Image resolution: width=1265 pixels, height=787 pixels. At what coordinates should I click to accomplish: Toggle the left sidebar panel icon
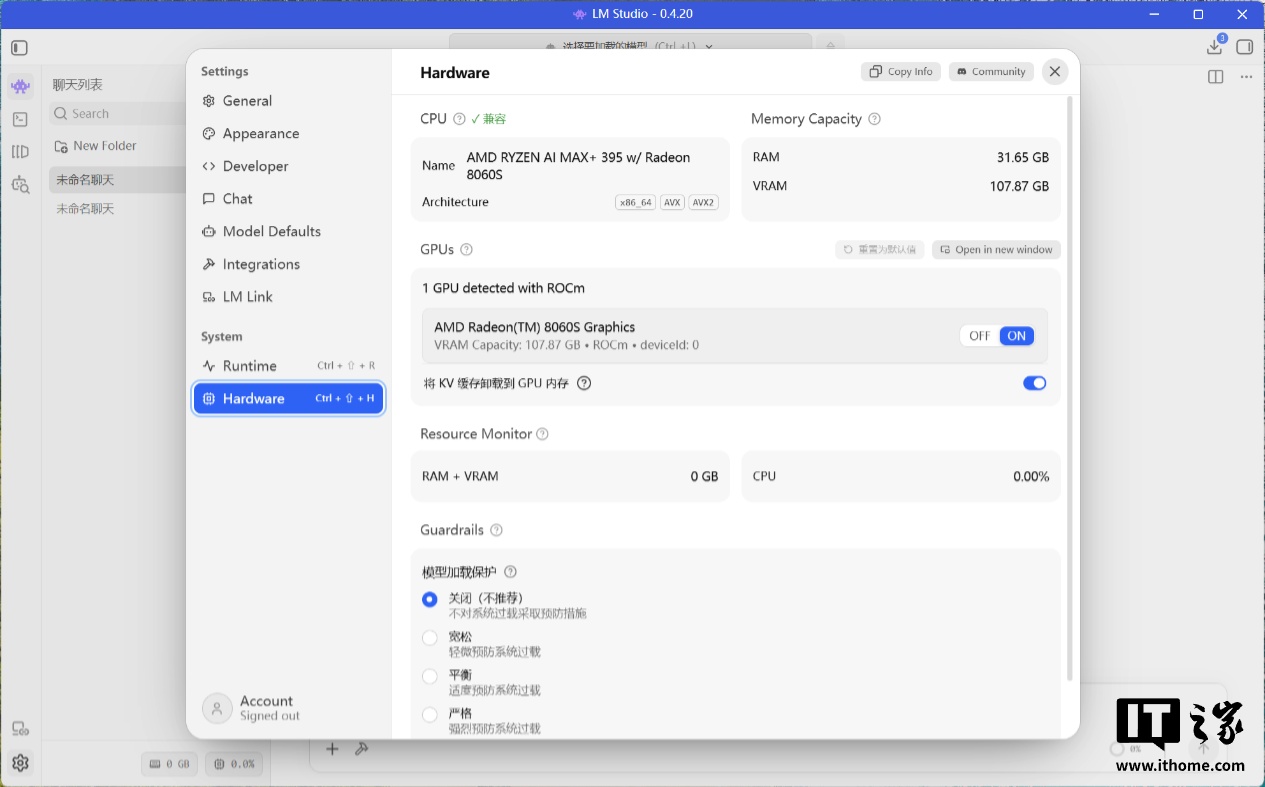point(20,48)
